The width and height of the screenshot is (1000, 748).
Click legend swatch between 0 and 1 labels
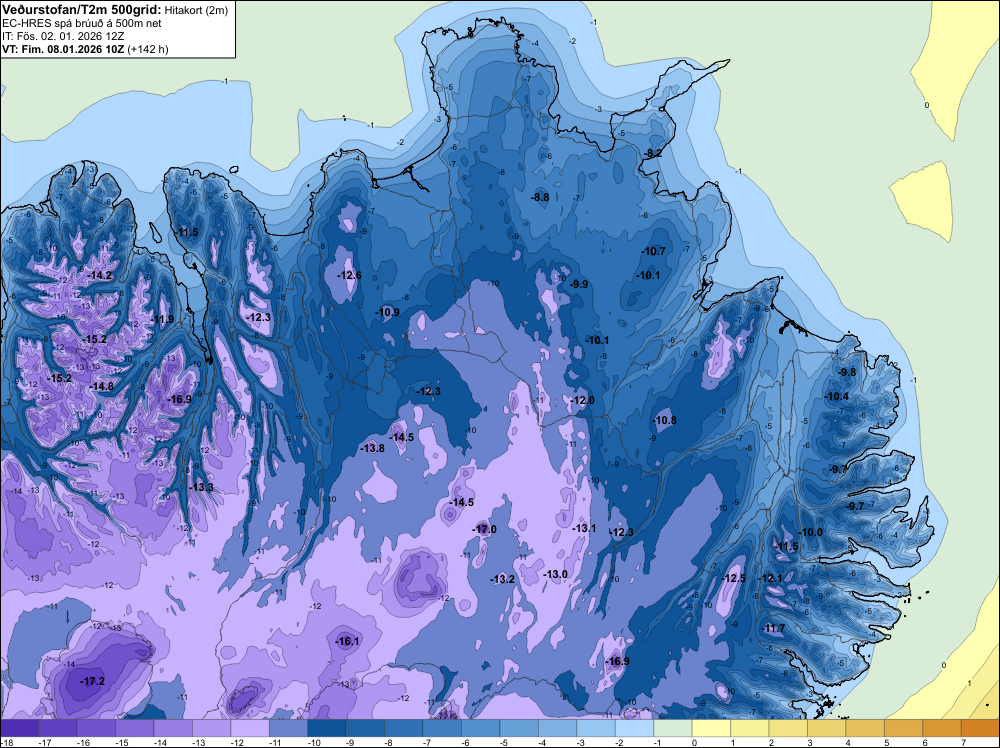[x=711, y=728]
